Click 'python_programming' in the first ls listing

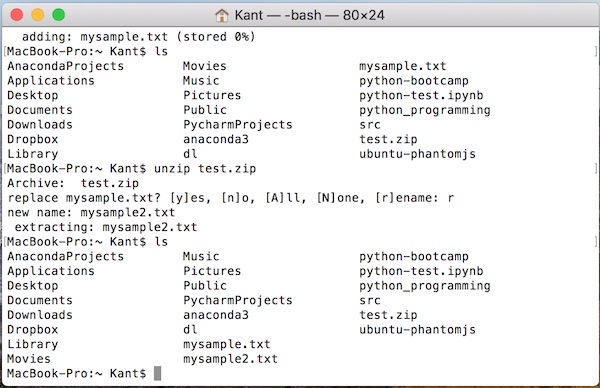(x=425, y=110)
